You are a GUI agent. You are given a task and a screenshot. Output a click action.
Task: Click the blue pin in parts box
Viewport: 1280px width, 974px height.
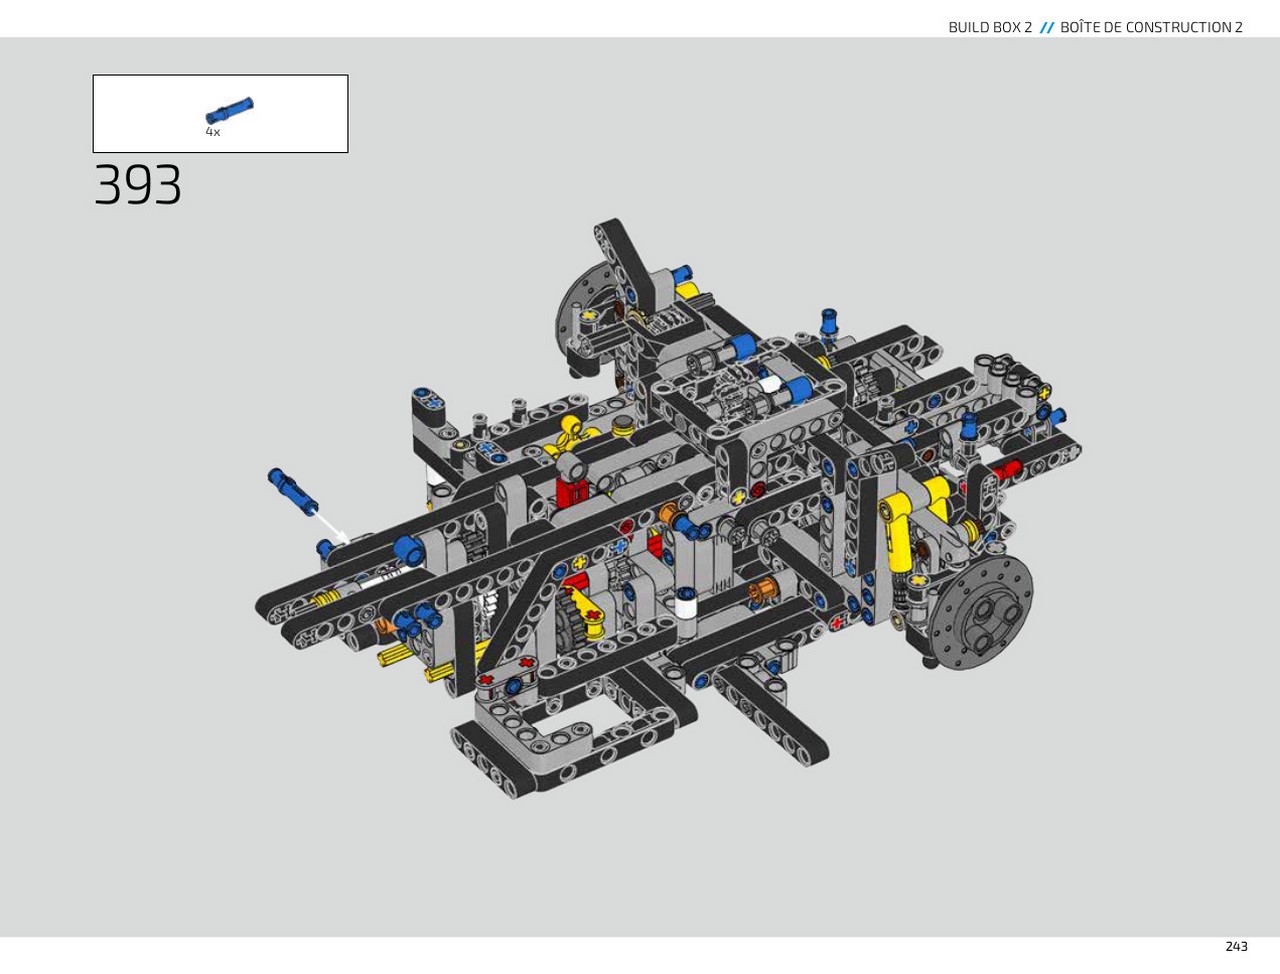click(230, 110)
